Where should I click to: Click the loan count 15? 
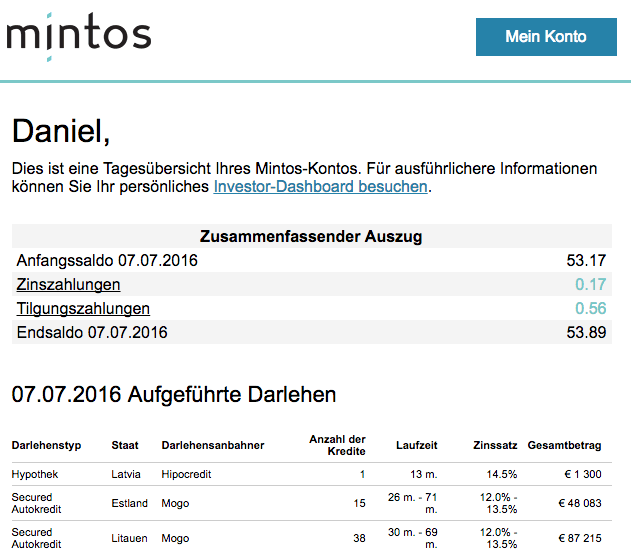click(359, 503)
